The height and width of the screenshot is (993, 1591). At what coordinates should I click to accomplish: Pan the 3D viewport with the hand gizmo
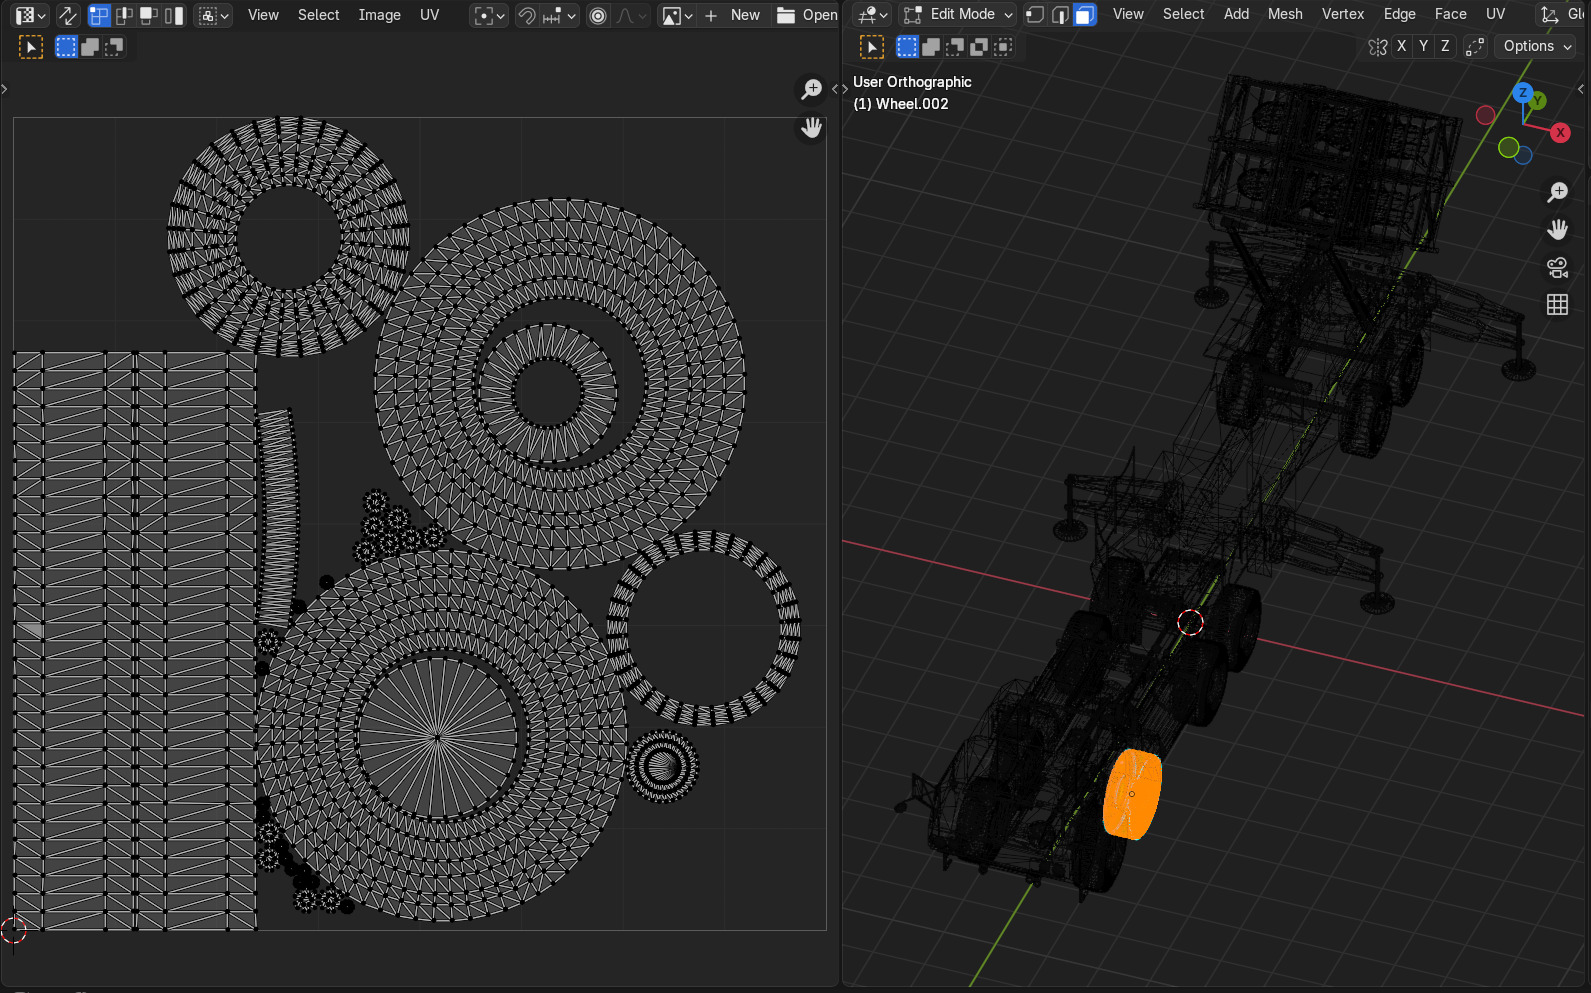tap(1558, 230)
